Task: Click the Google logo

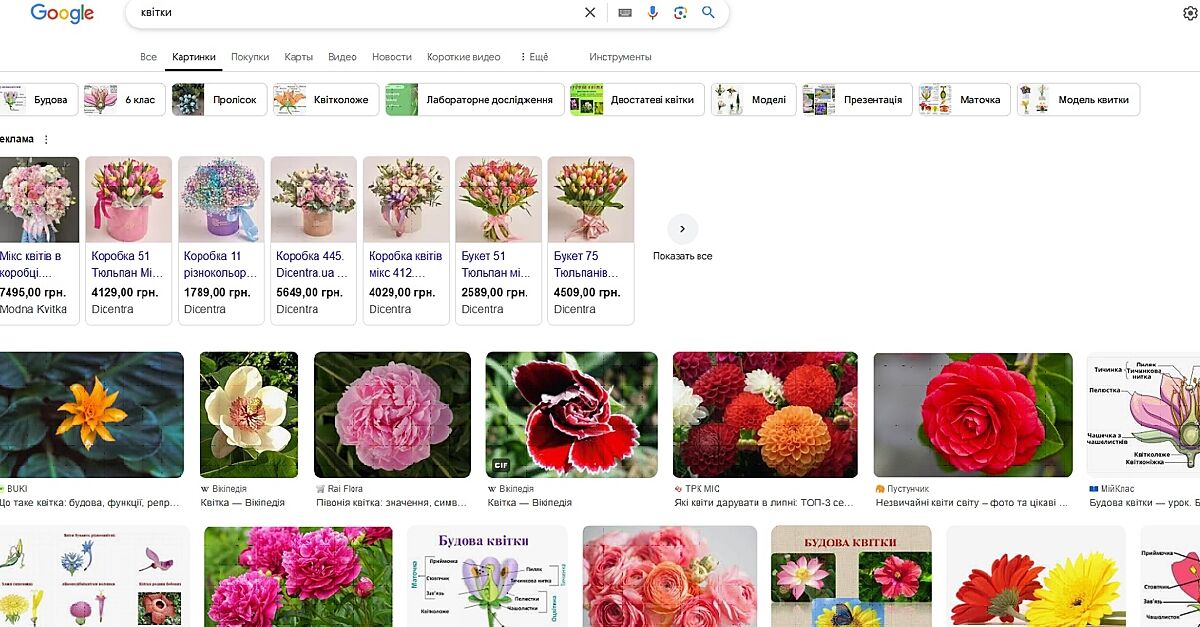Action: coord(62,14)
